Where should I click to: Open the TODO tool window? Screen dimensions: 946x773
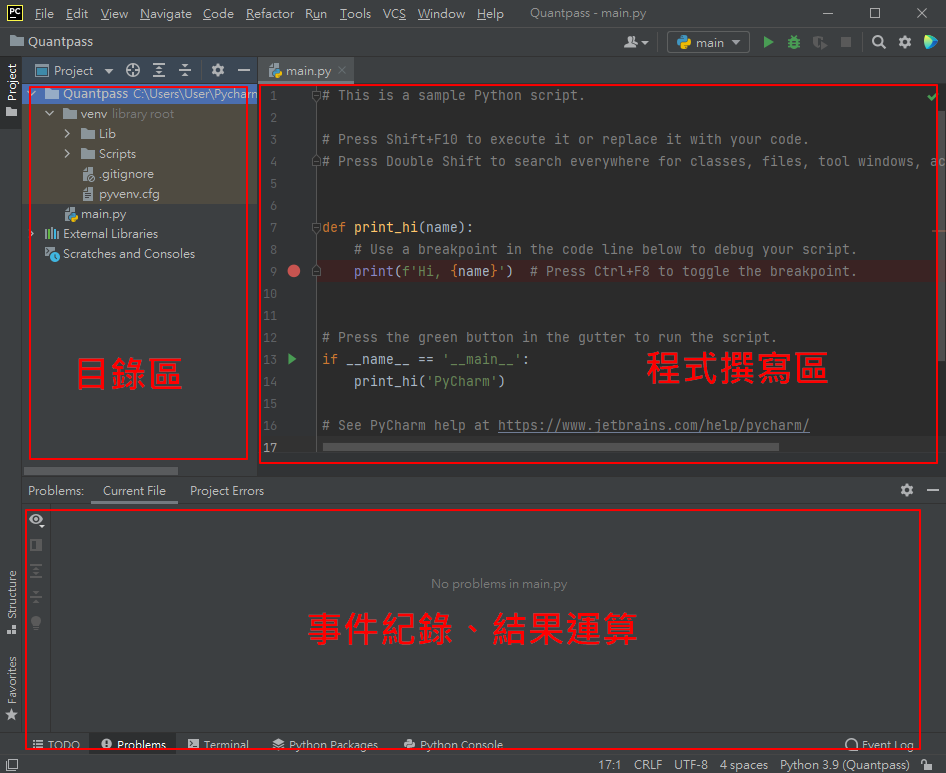(x=56, y=744)
